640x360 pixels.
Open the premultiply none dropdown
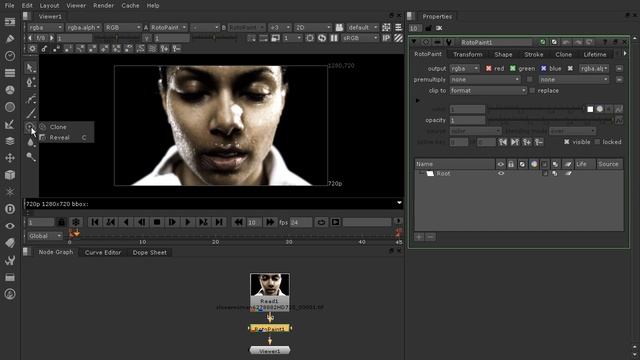point(485,80)
